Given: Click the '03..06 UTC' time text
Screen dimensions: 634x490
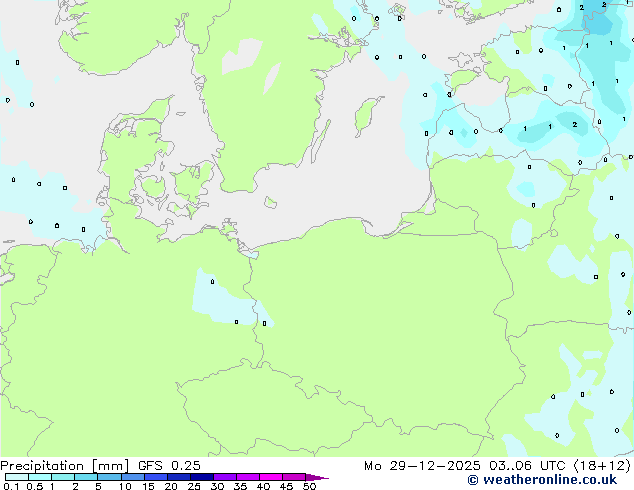Looking at the screenshot, I should [x=528, y=466].
